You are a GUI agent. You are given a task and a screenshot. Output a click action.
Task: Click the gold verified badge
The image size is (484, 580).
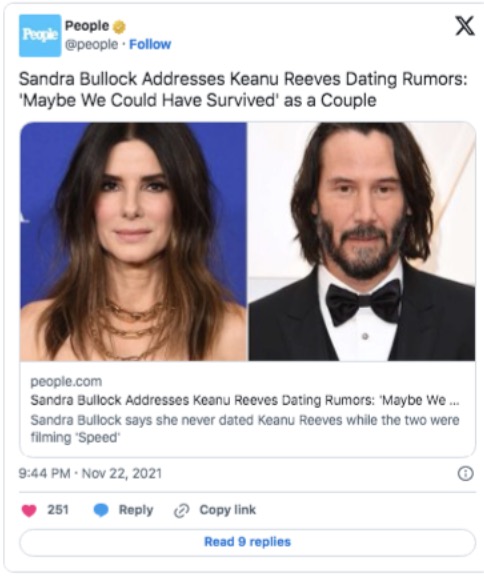click(x=119, y=27)
